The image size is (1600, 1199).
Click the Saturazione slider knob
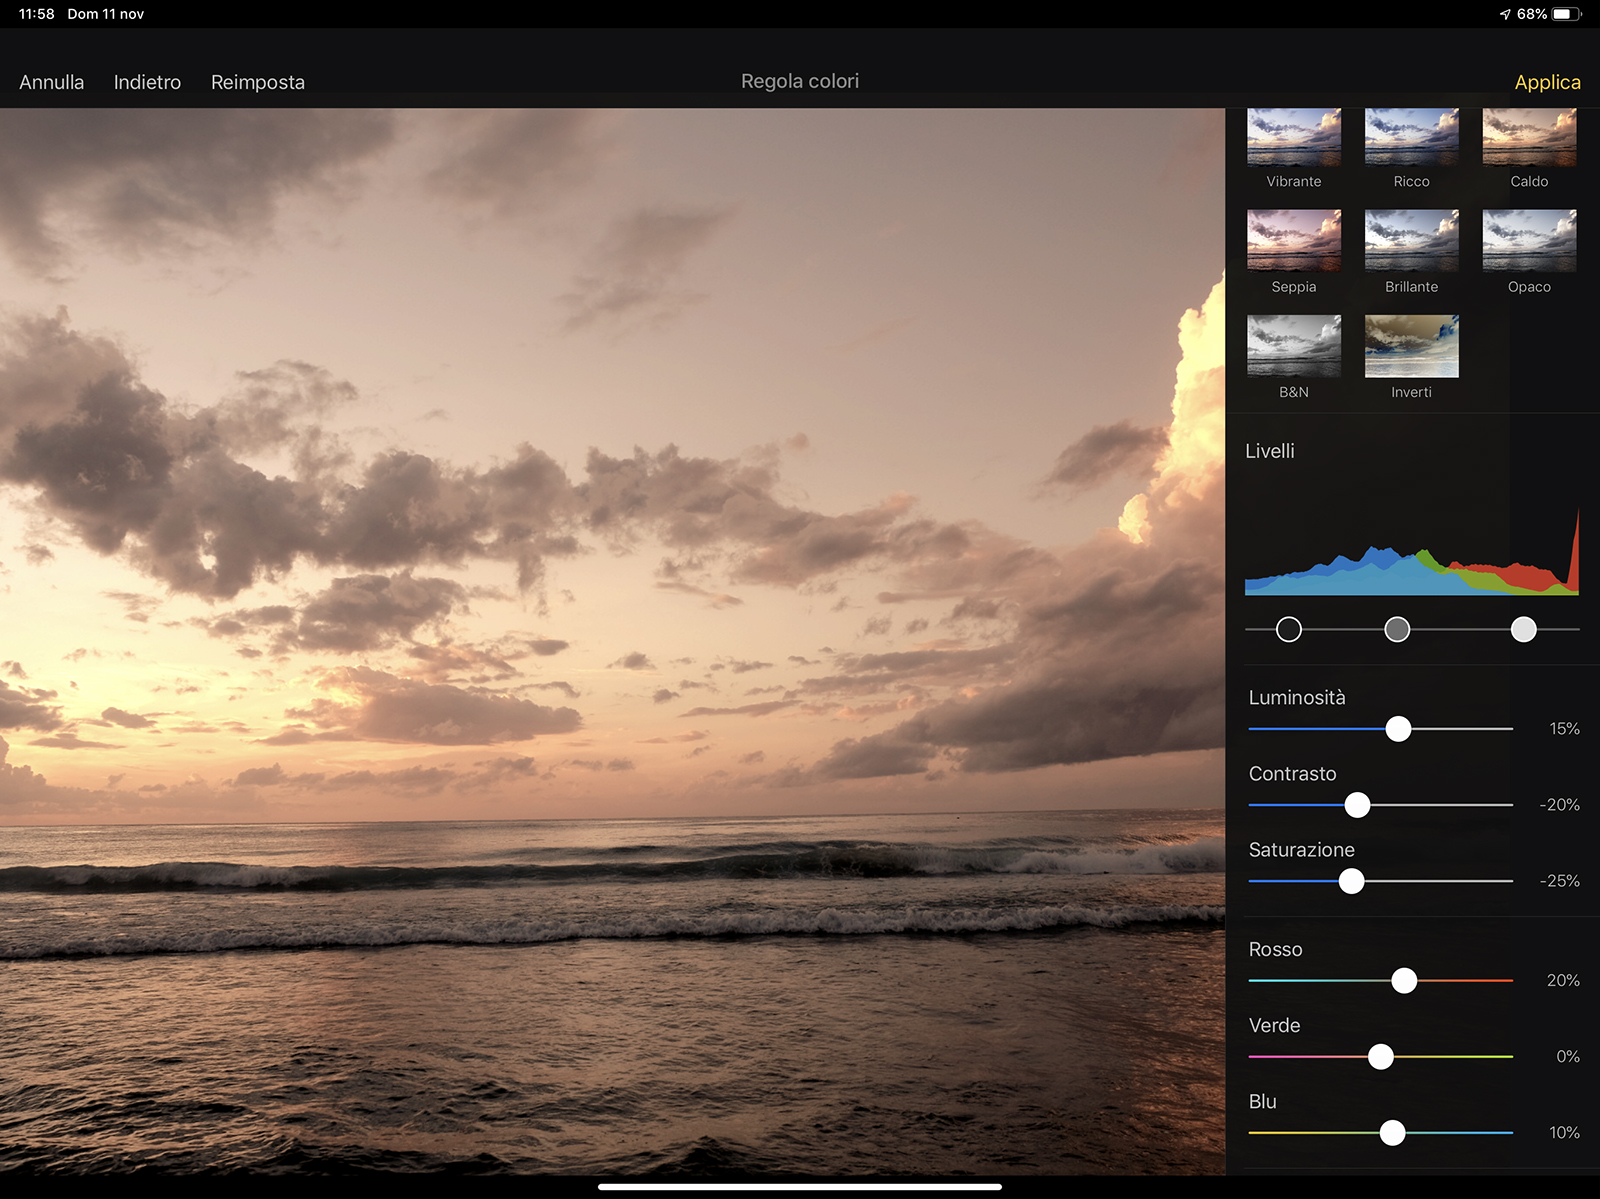click(1351, 881)
